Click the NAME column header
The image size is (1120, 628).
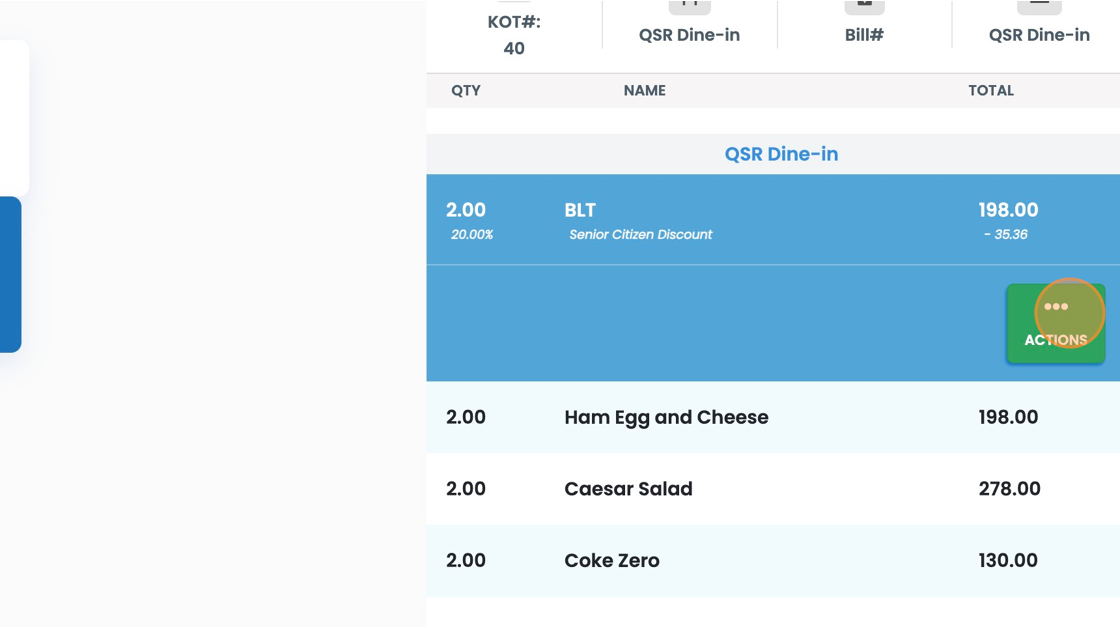click(644, 90)
